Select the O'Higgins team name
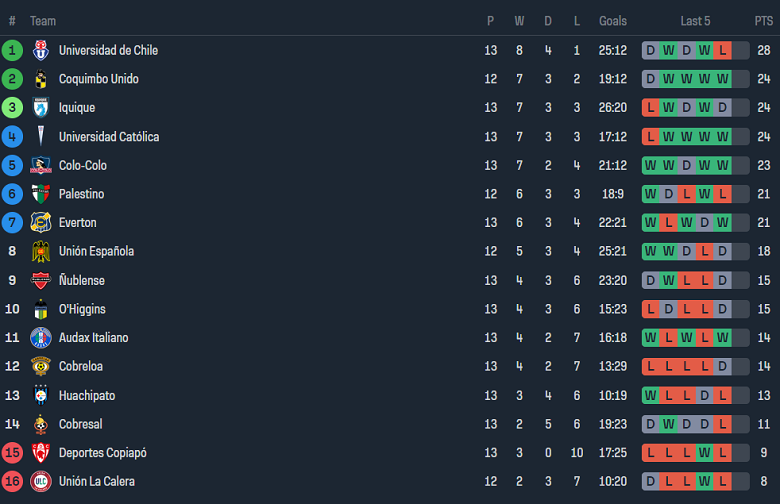 pyautogui.click(x=82, y=309)
